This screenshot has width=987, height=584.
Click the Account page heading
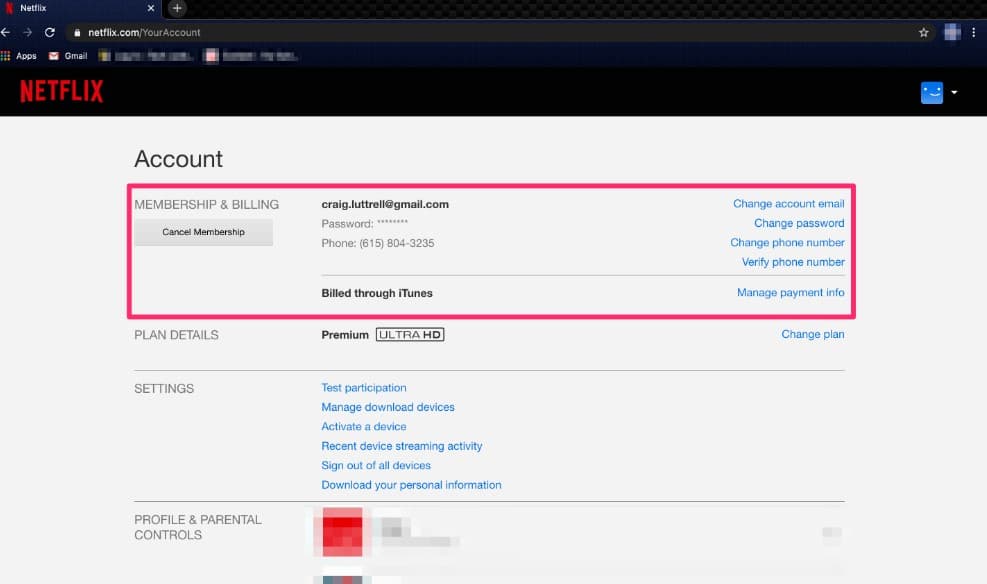tap(178, 159)
